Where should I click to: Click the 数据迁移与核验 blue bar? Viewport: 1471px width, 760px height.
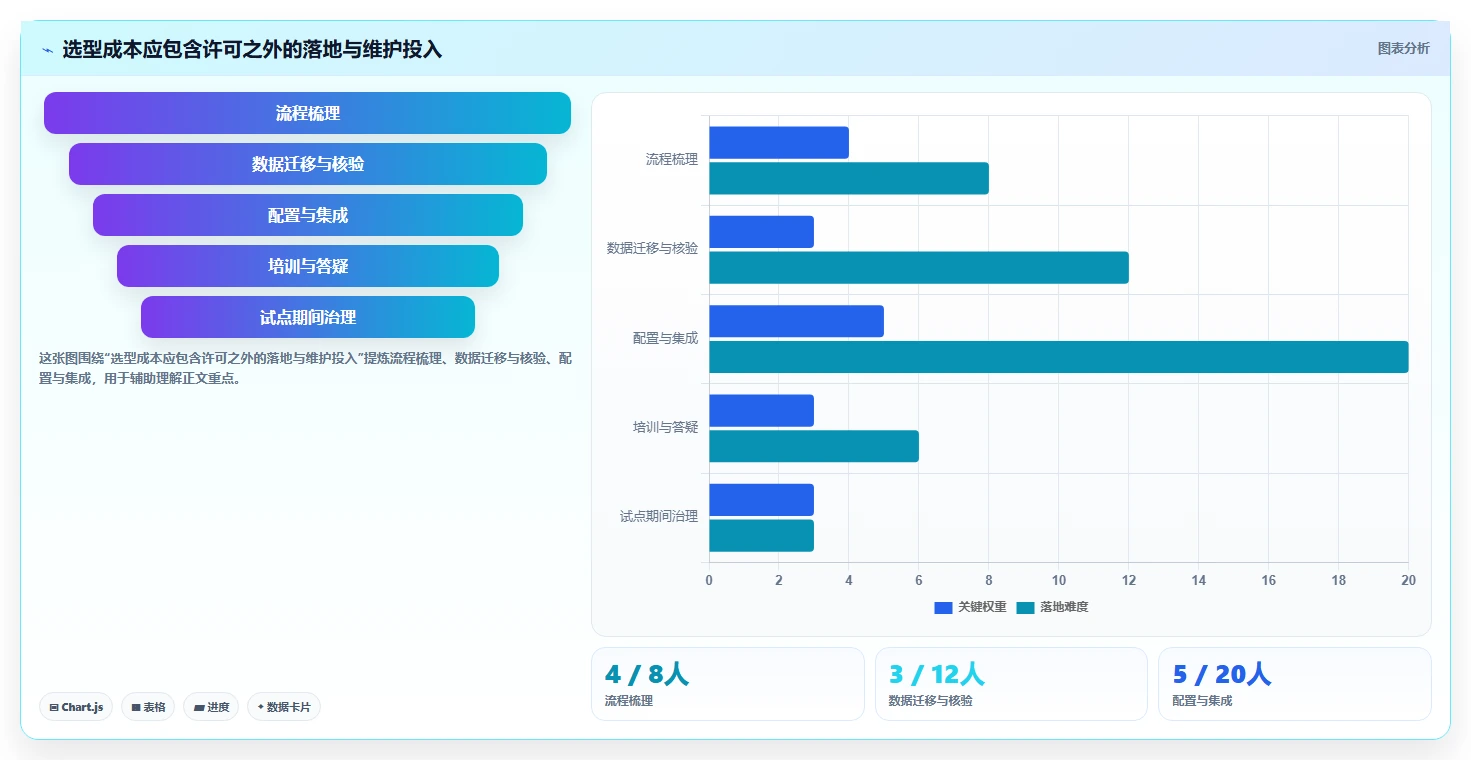[x=761, y=232]
